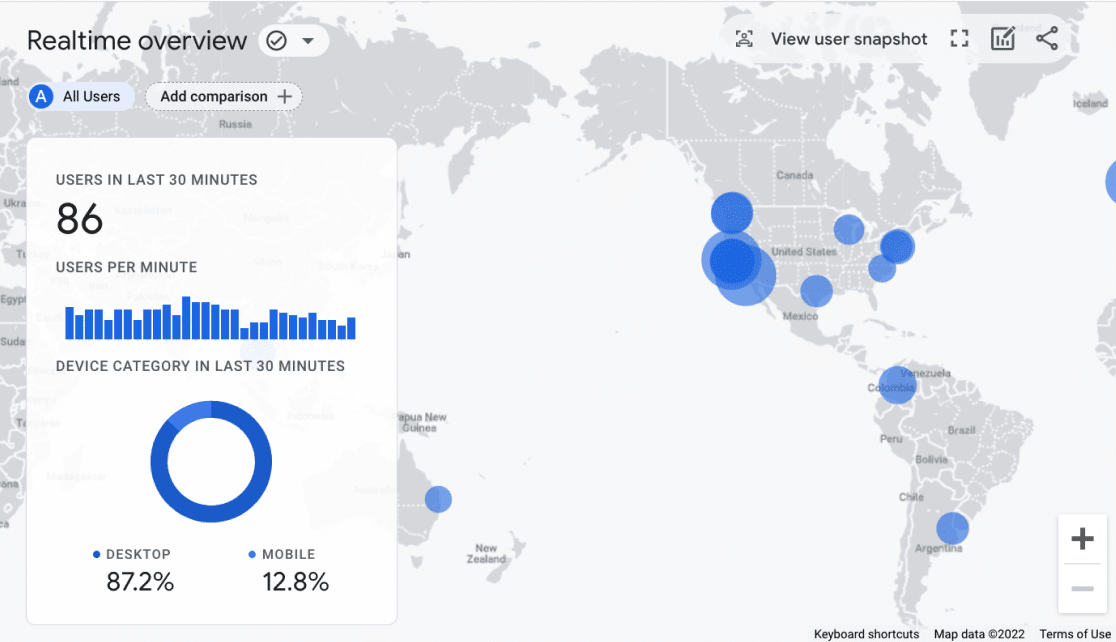Open the Terms of Use link
This screenshot has height=642, width=1116.
1075,634
